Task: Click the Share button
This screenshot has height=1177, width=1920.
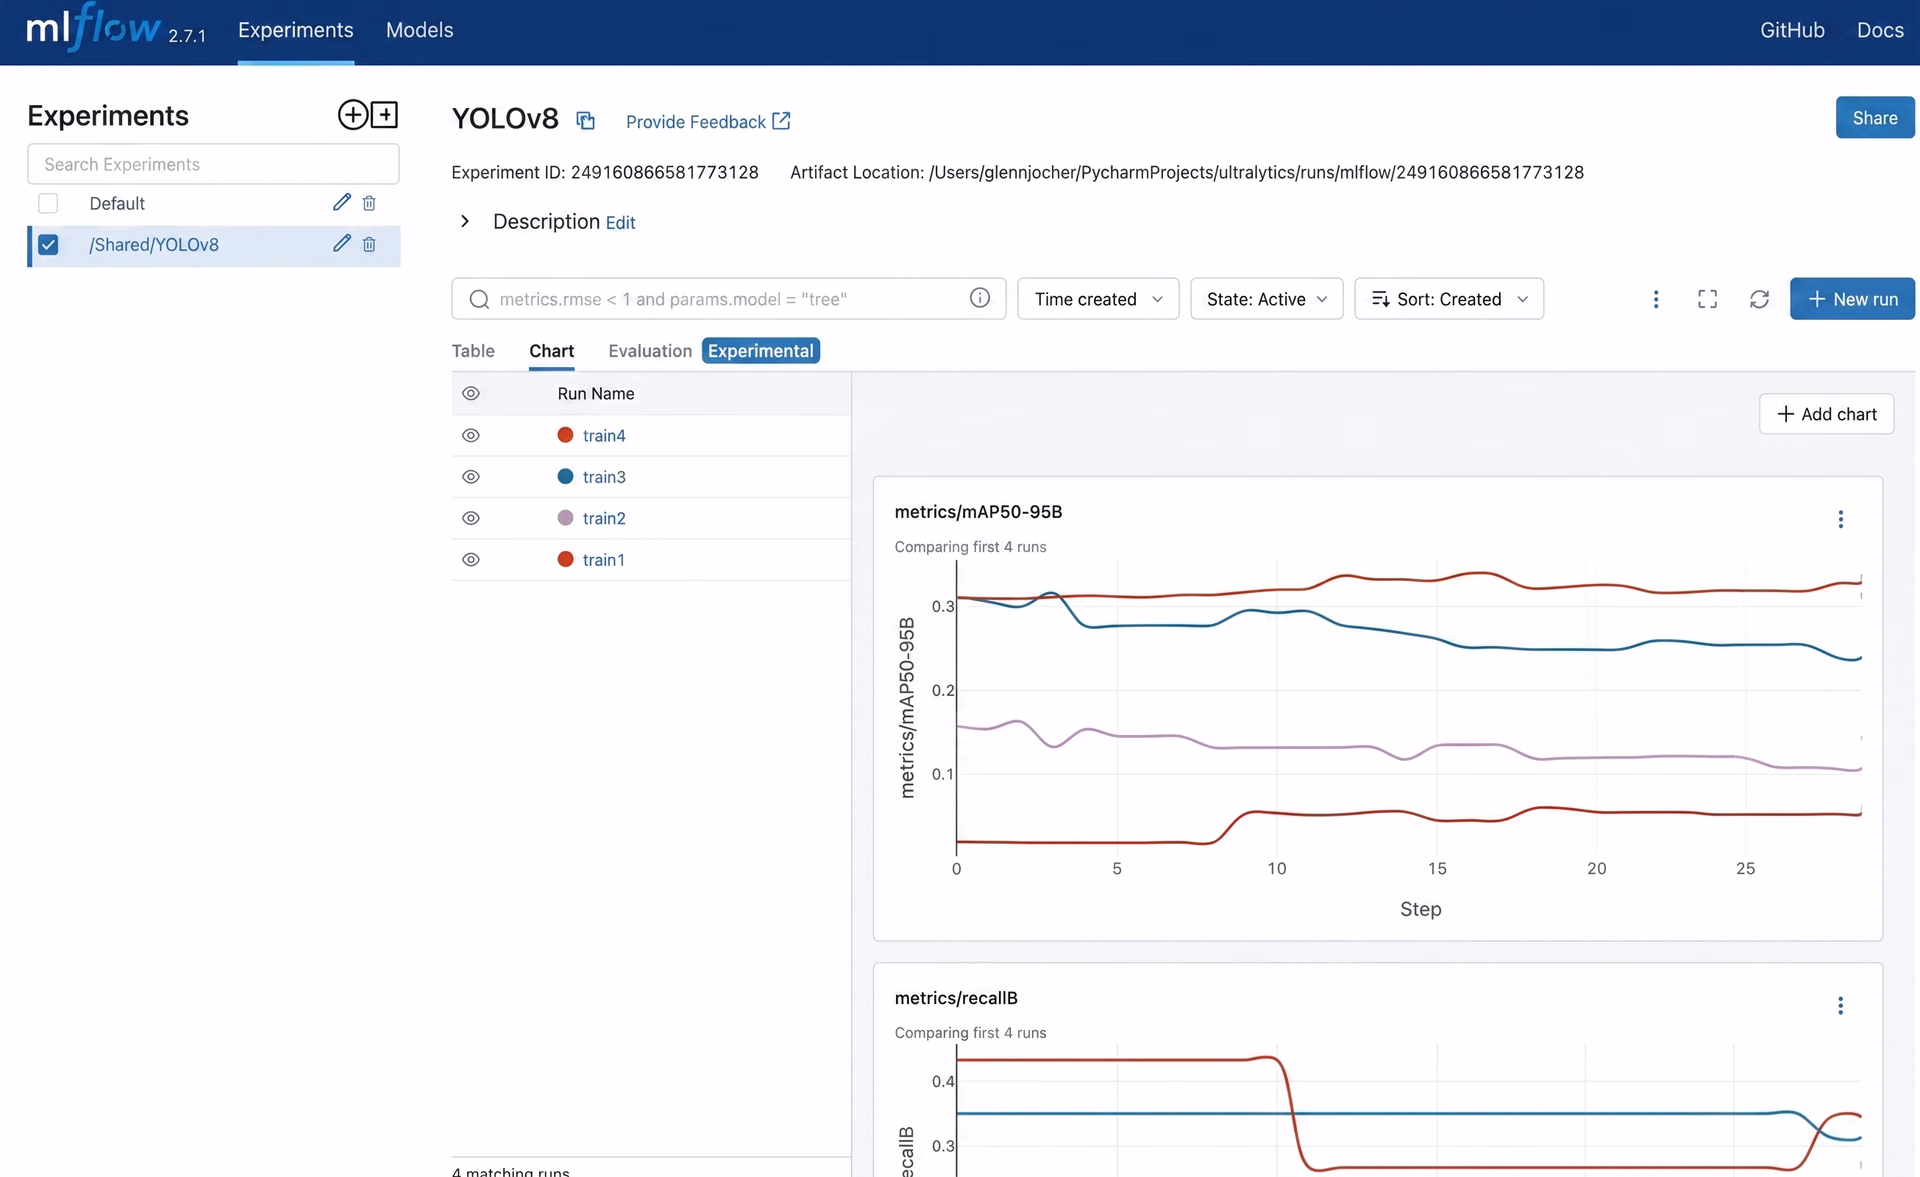Action: pyautogui.click(x=1875, y=117)
